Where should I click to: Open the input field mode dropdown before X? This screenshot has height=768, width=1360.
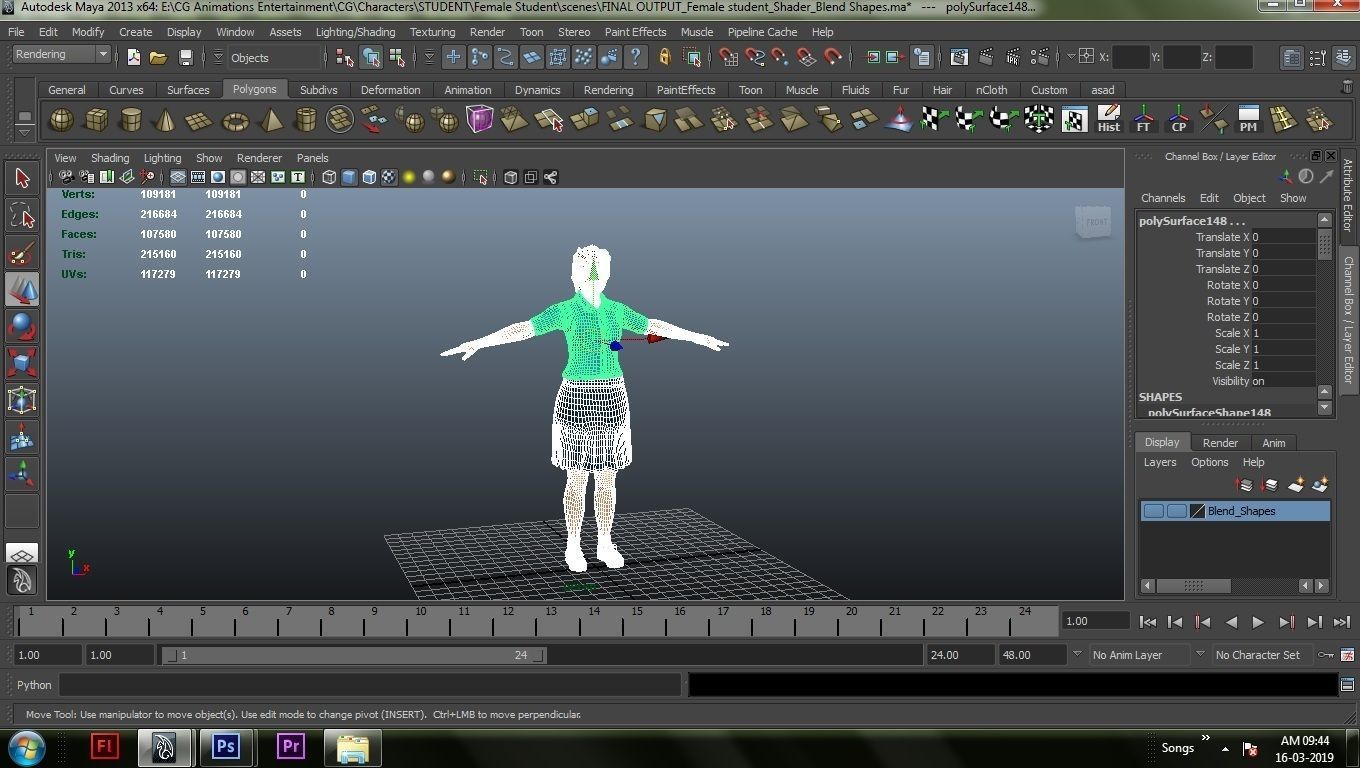pos(1071,57)
